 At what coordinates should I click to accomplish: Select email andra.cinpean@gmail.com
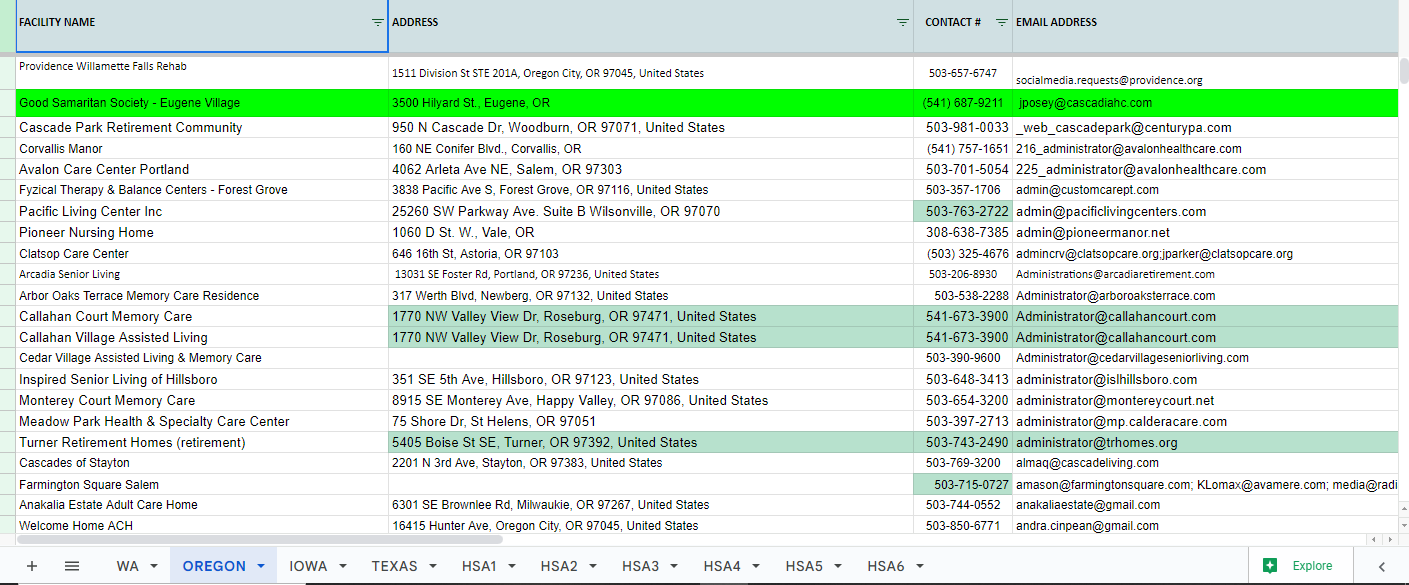[x=1205, y=525]
